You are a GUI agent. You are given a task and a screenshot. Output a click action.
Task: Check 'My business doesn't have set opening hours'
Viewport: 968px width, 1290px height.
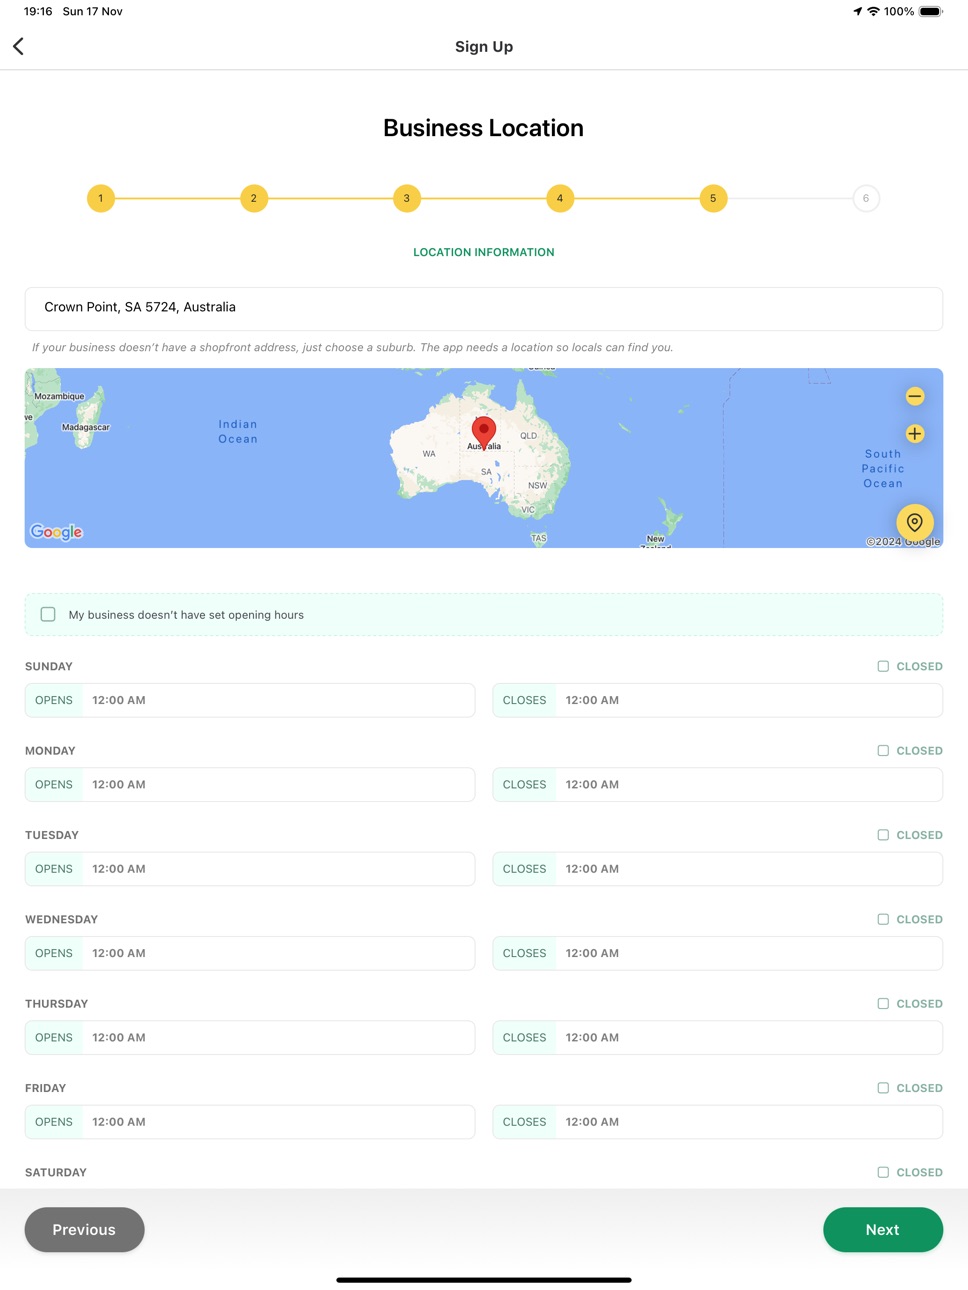pyautogui.click(x=48, y=614)
